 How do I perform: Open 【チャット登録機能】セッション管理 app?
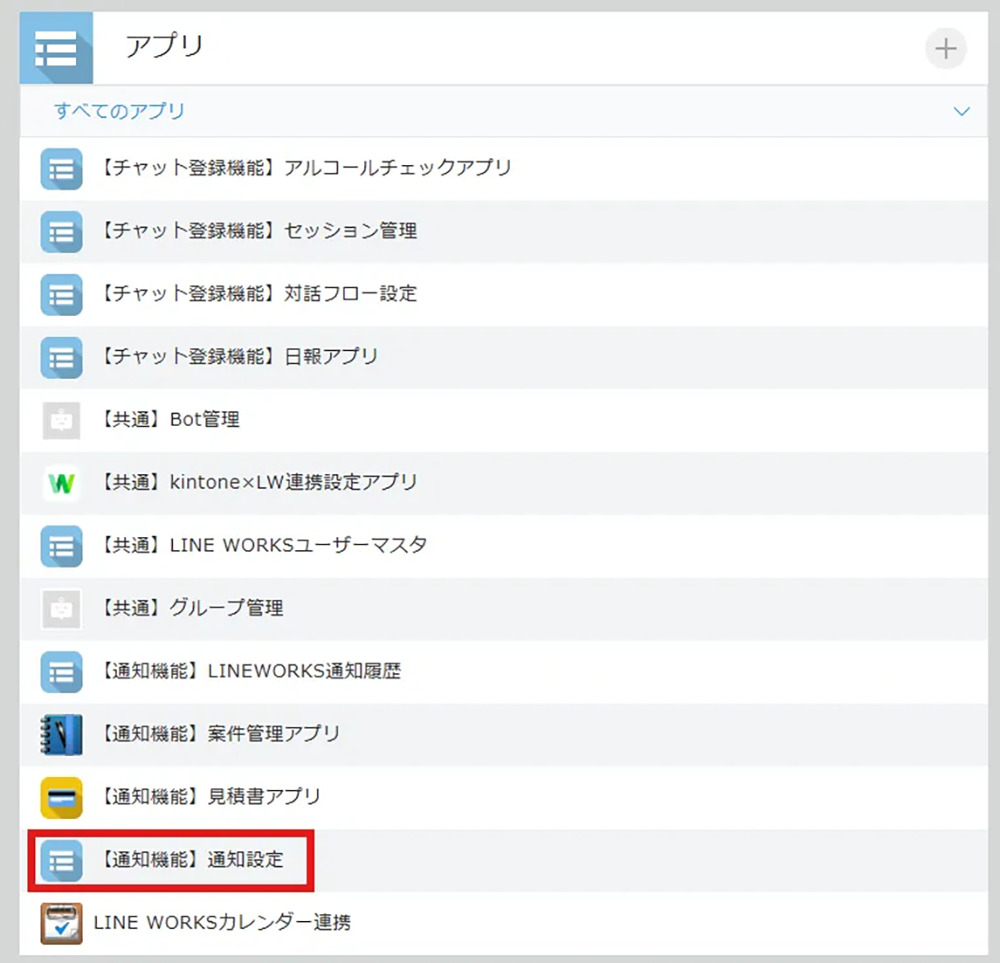click(258, 231)
